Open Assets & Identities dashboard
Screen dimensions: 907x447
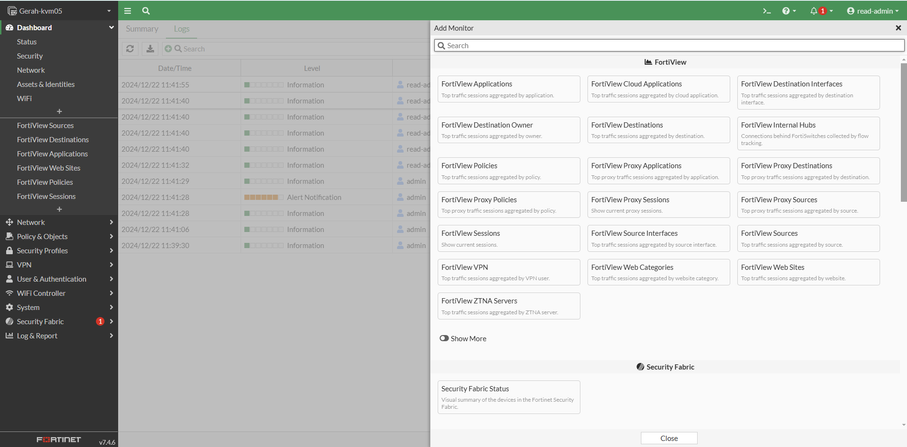point(46,84)
